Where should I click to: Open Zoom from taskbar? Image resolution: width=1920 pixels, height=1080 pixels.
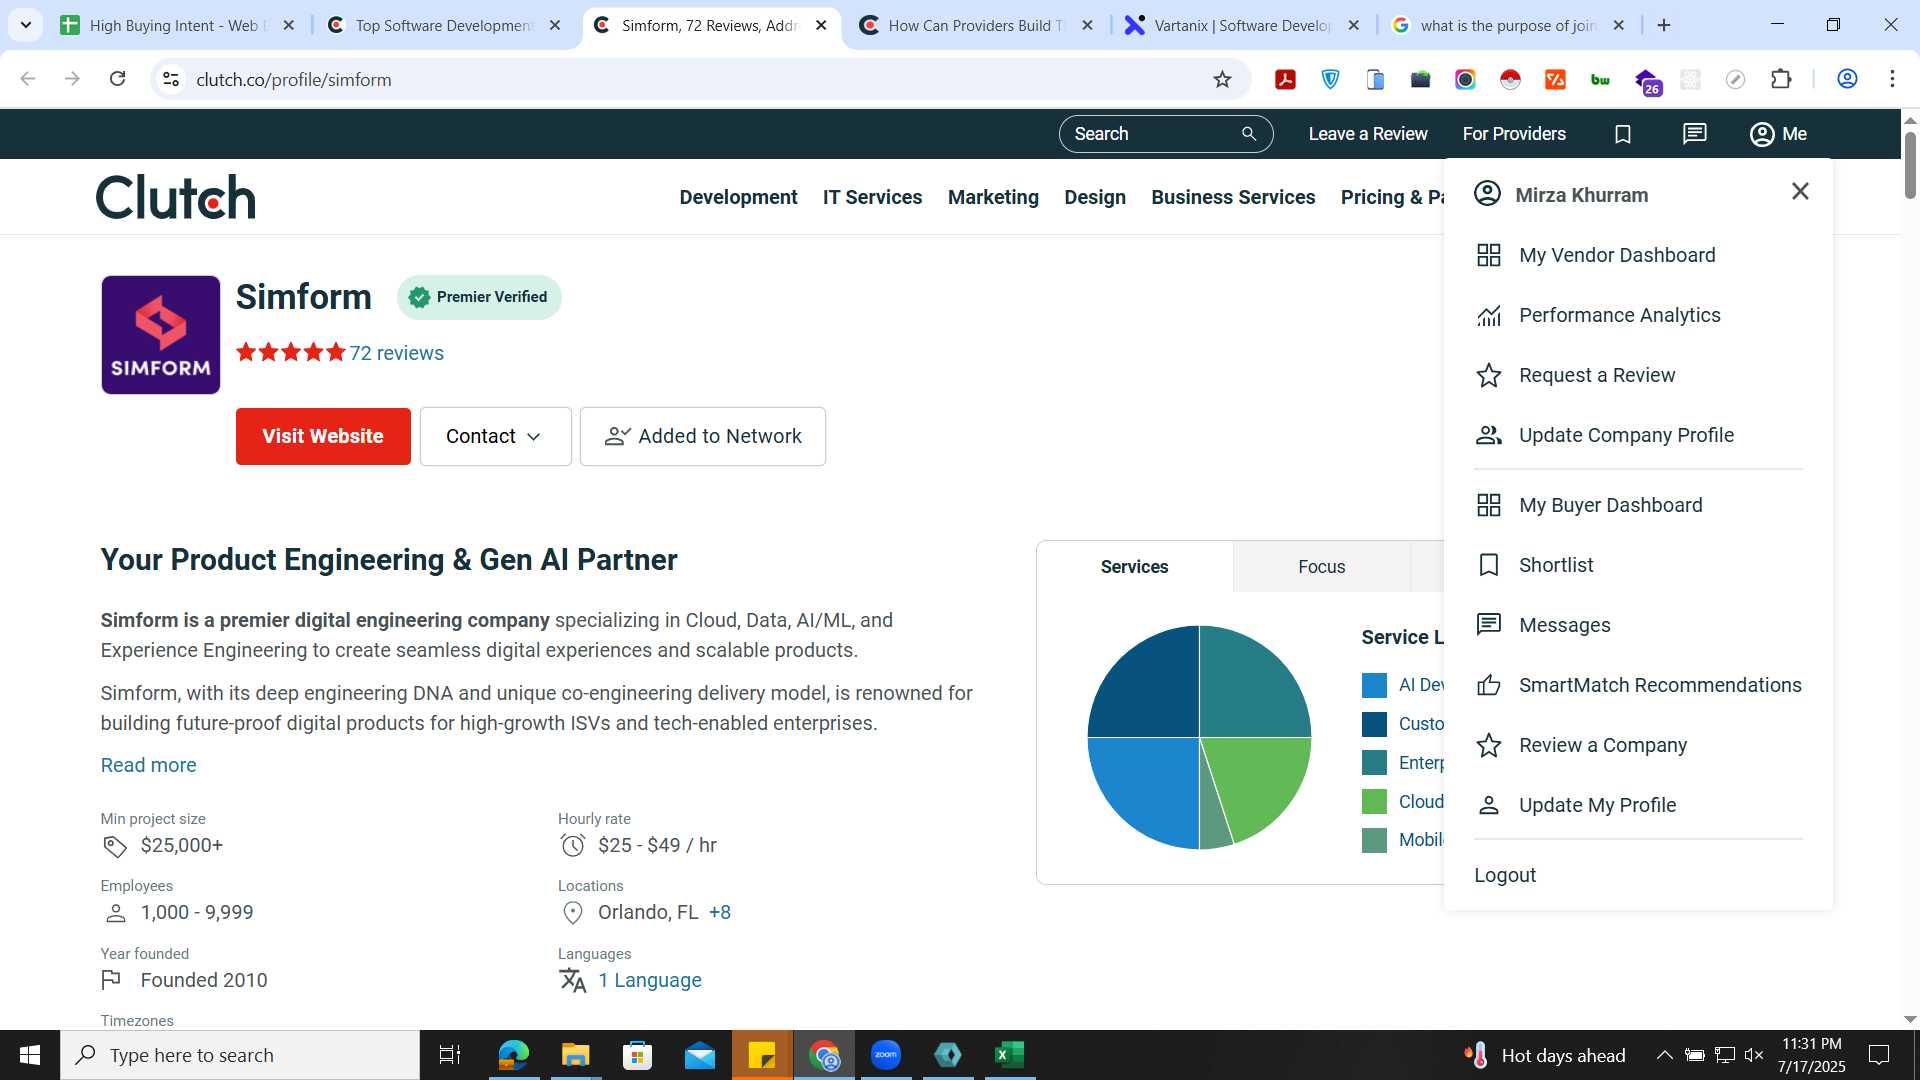point(885,1055)
